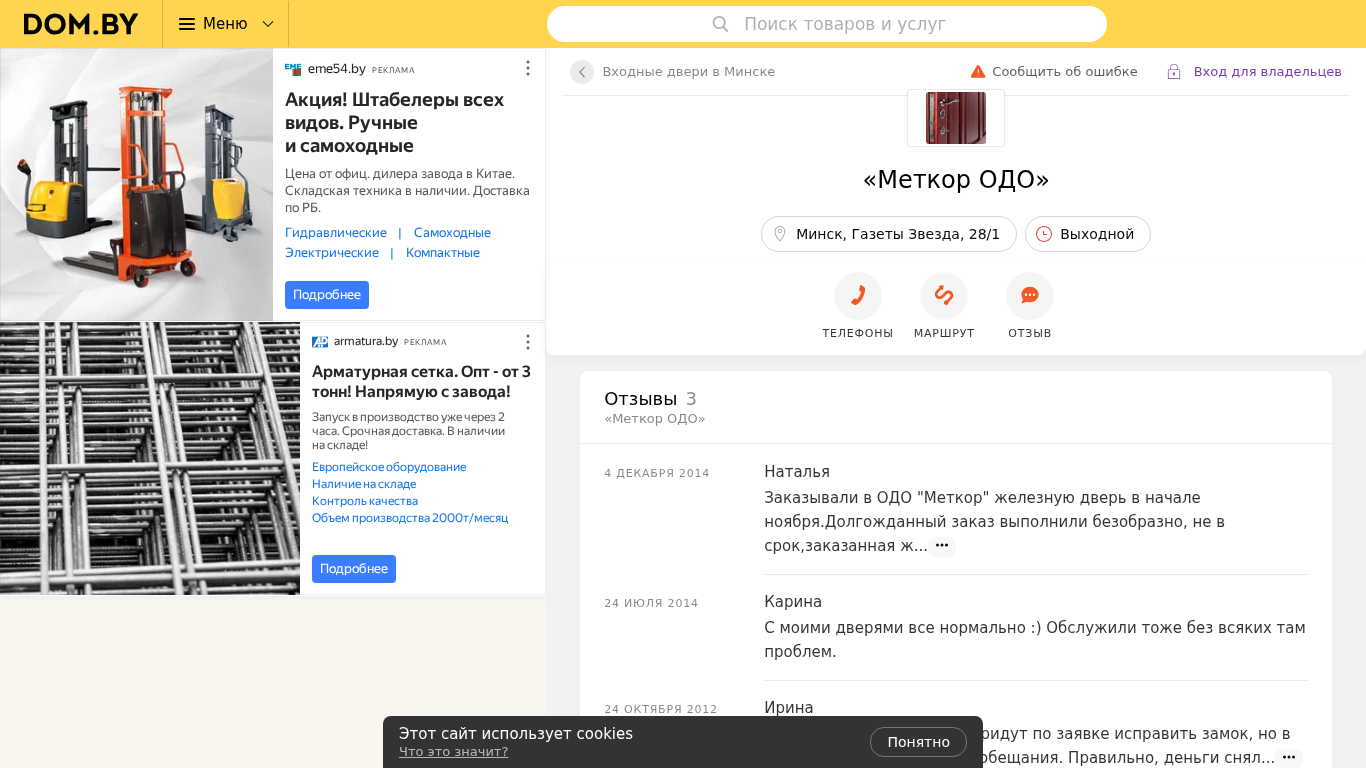
Task: Click the Маршрут route icon
Action: point(944,296)
